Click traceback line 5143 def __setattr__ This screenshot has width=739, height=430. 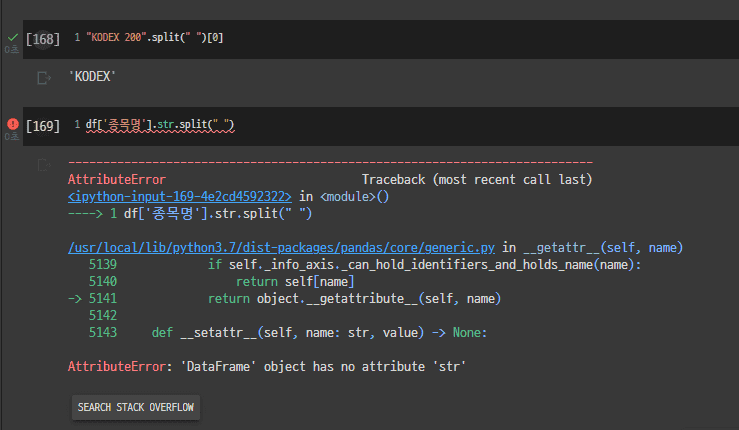(288, 332)
